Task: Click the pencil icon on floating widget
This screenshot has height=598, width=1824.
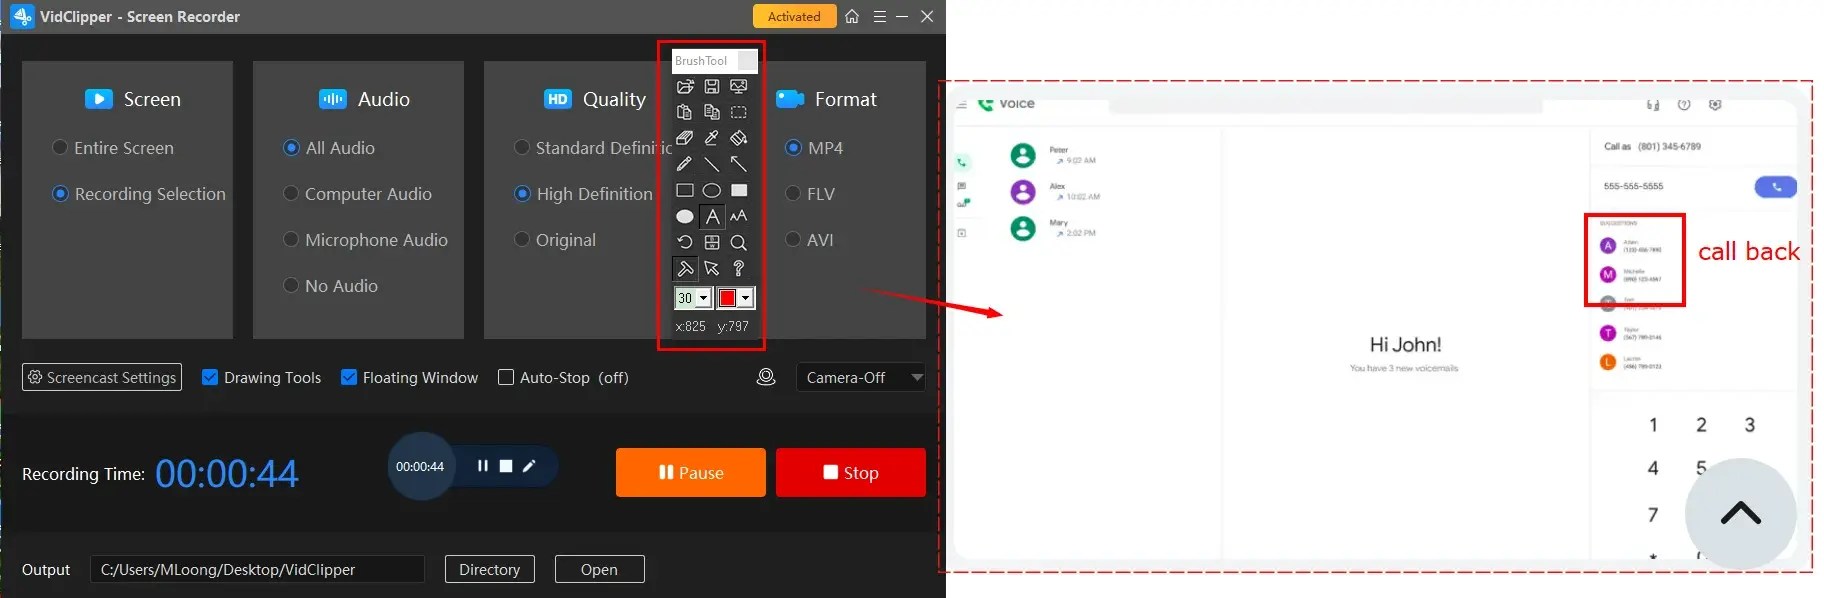Action: point(529,466)
